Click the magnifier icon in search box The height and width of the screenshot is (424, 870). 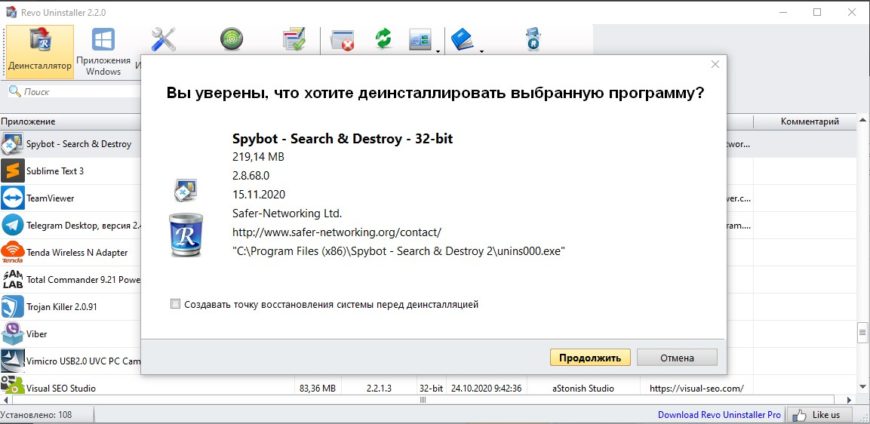14,91
